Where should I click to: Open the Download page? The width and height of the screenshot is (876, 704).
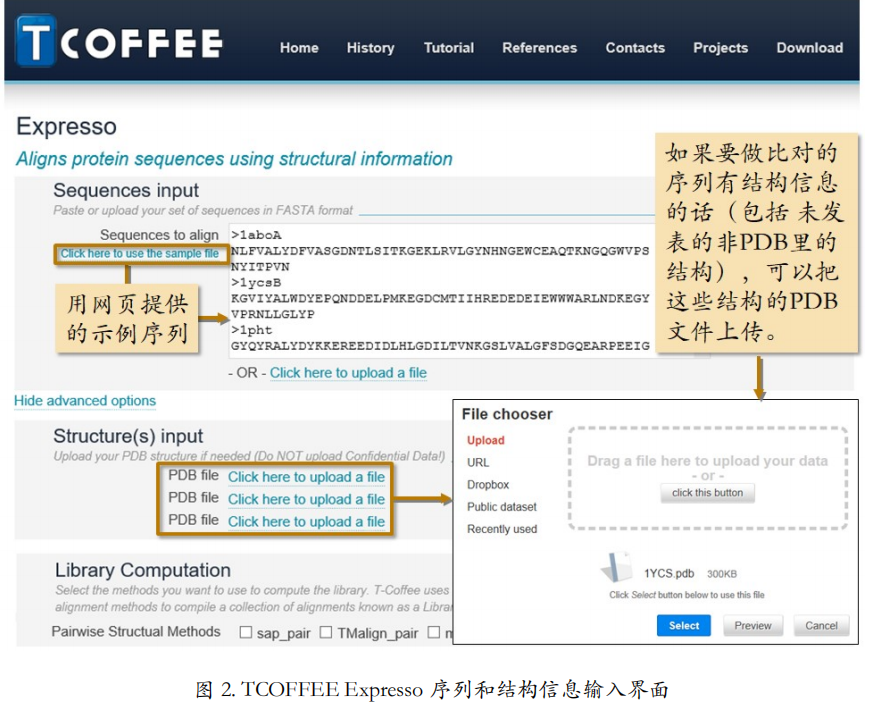point(810,48)
